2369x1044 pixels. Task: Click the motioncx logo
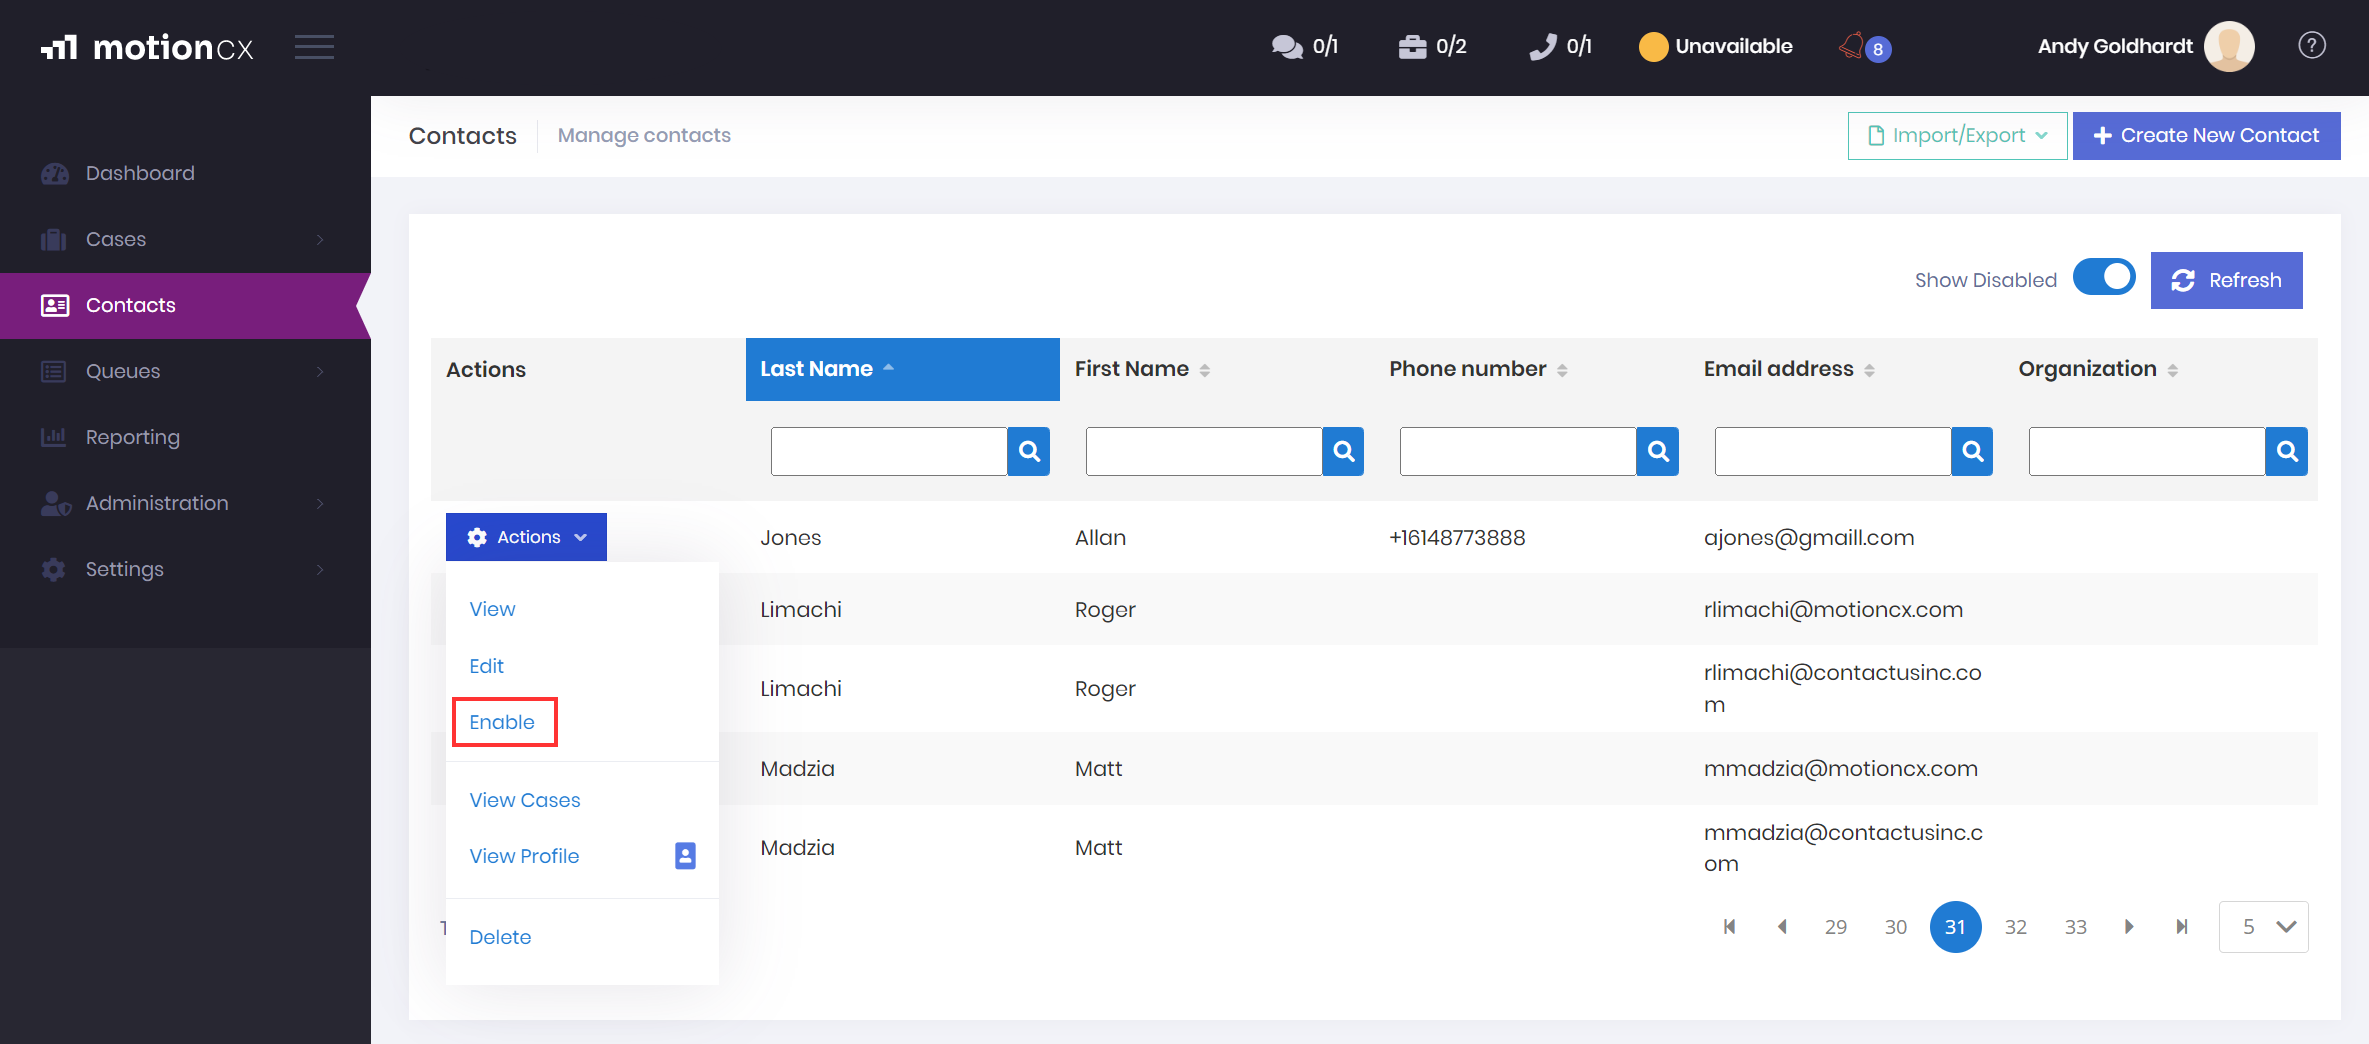point(147,47)
